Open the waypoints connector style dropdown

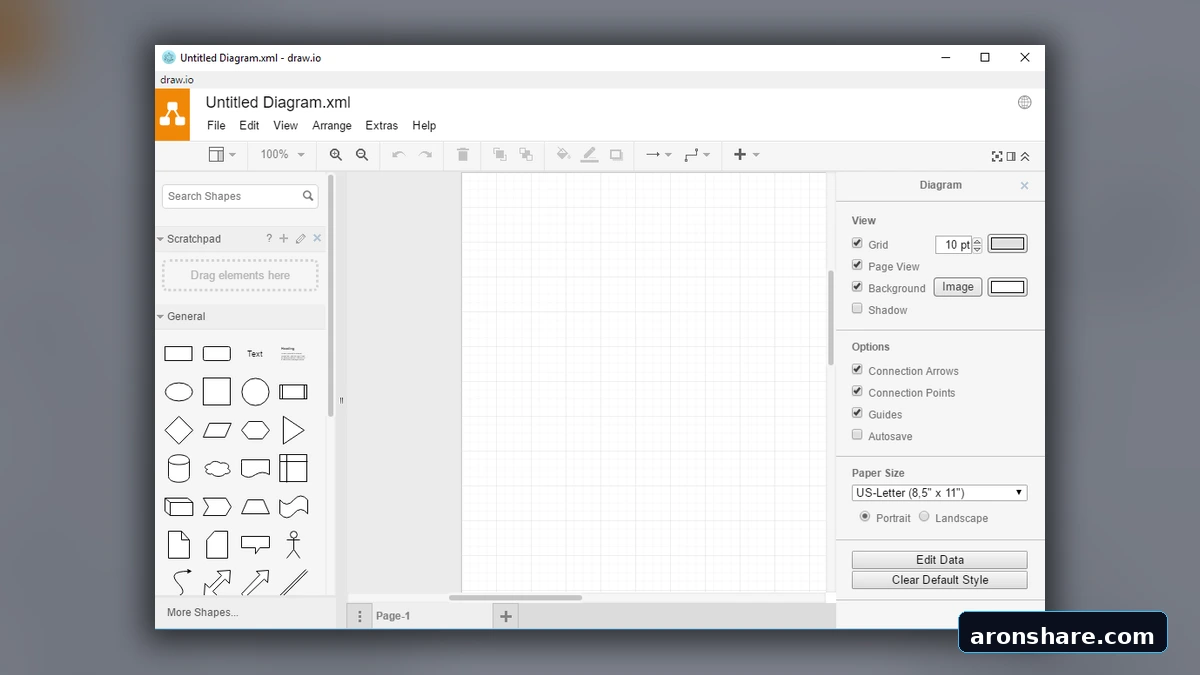[x=697, y=155]
